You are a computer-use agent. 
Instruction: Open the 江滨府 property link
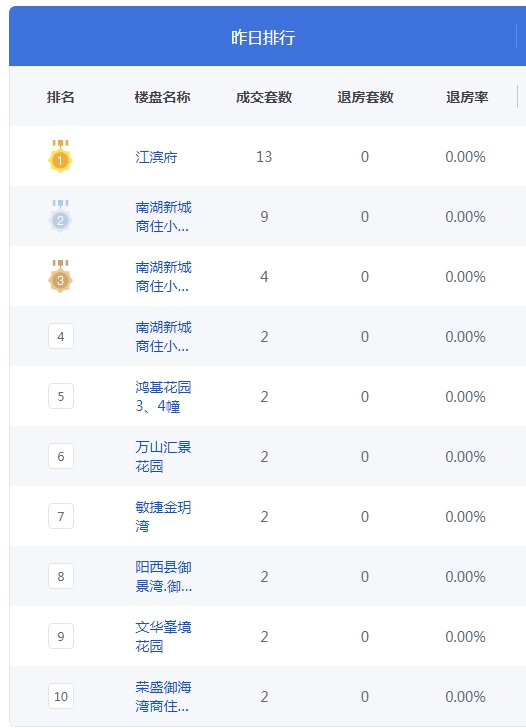click(x=156, y=157)
